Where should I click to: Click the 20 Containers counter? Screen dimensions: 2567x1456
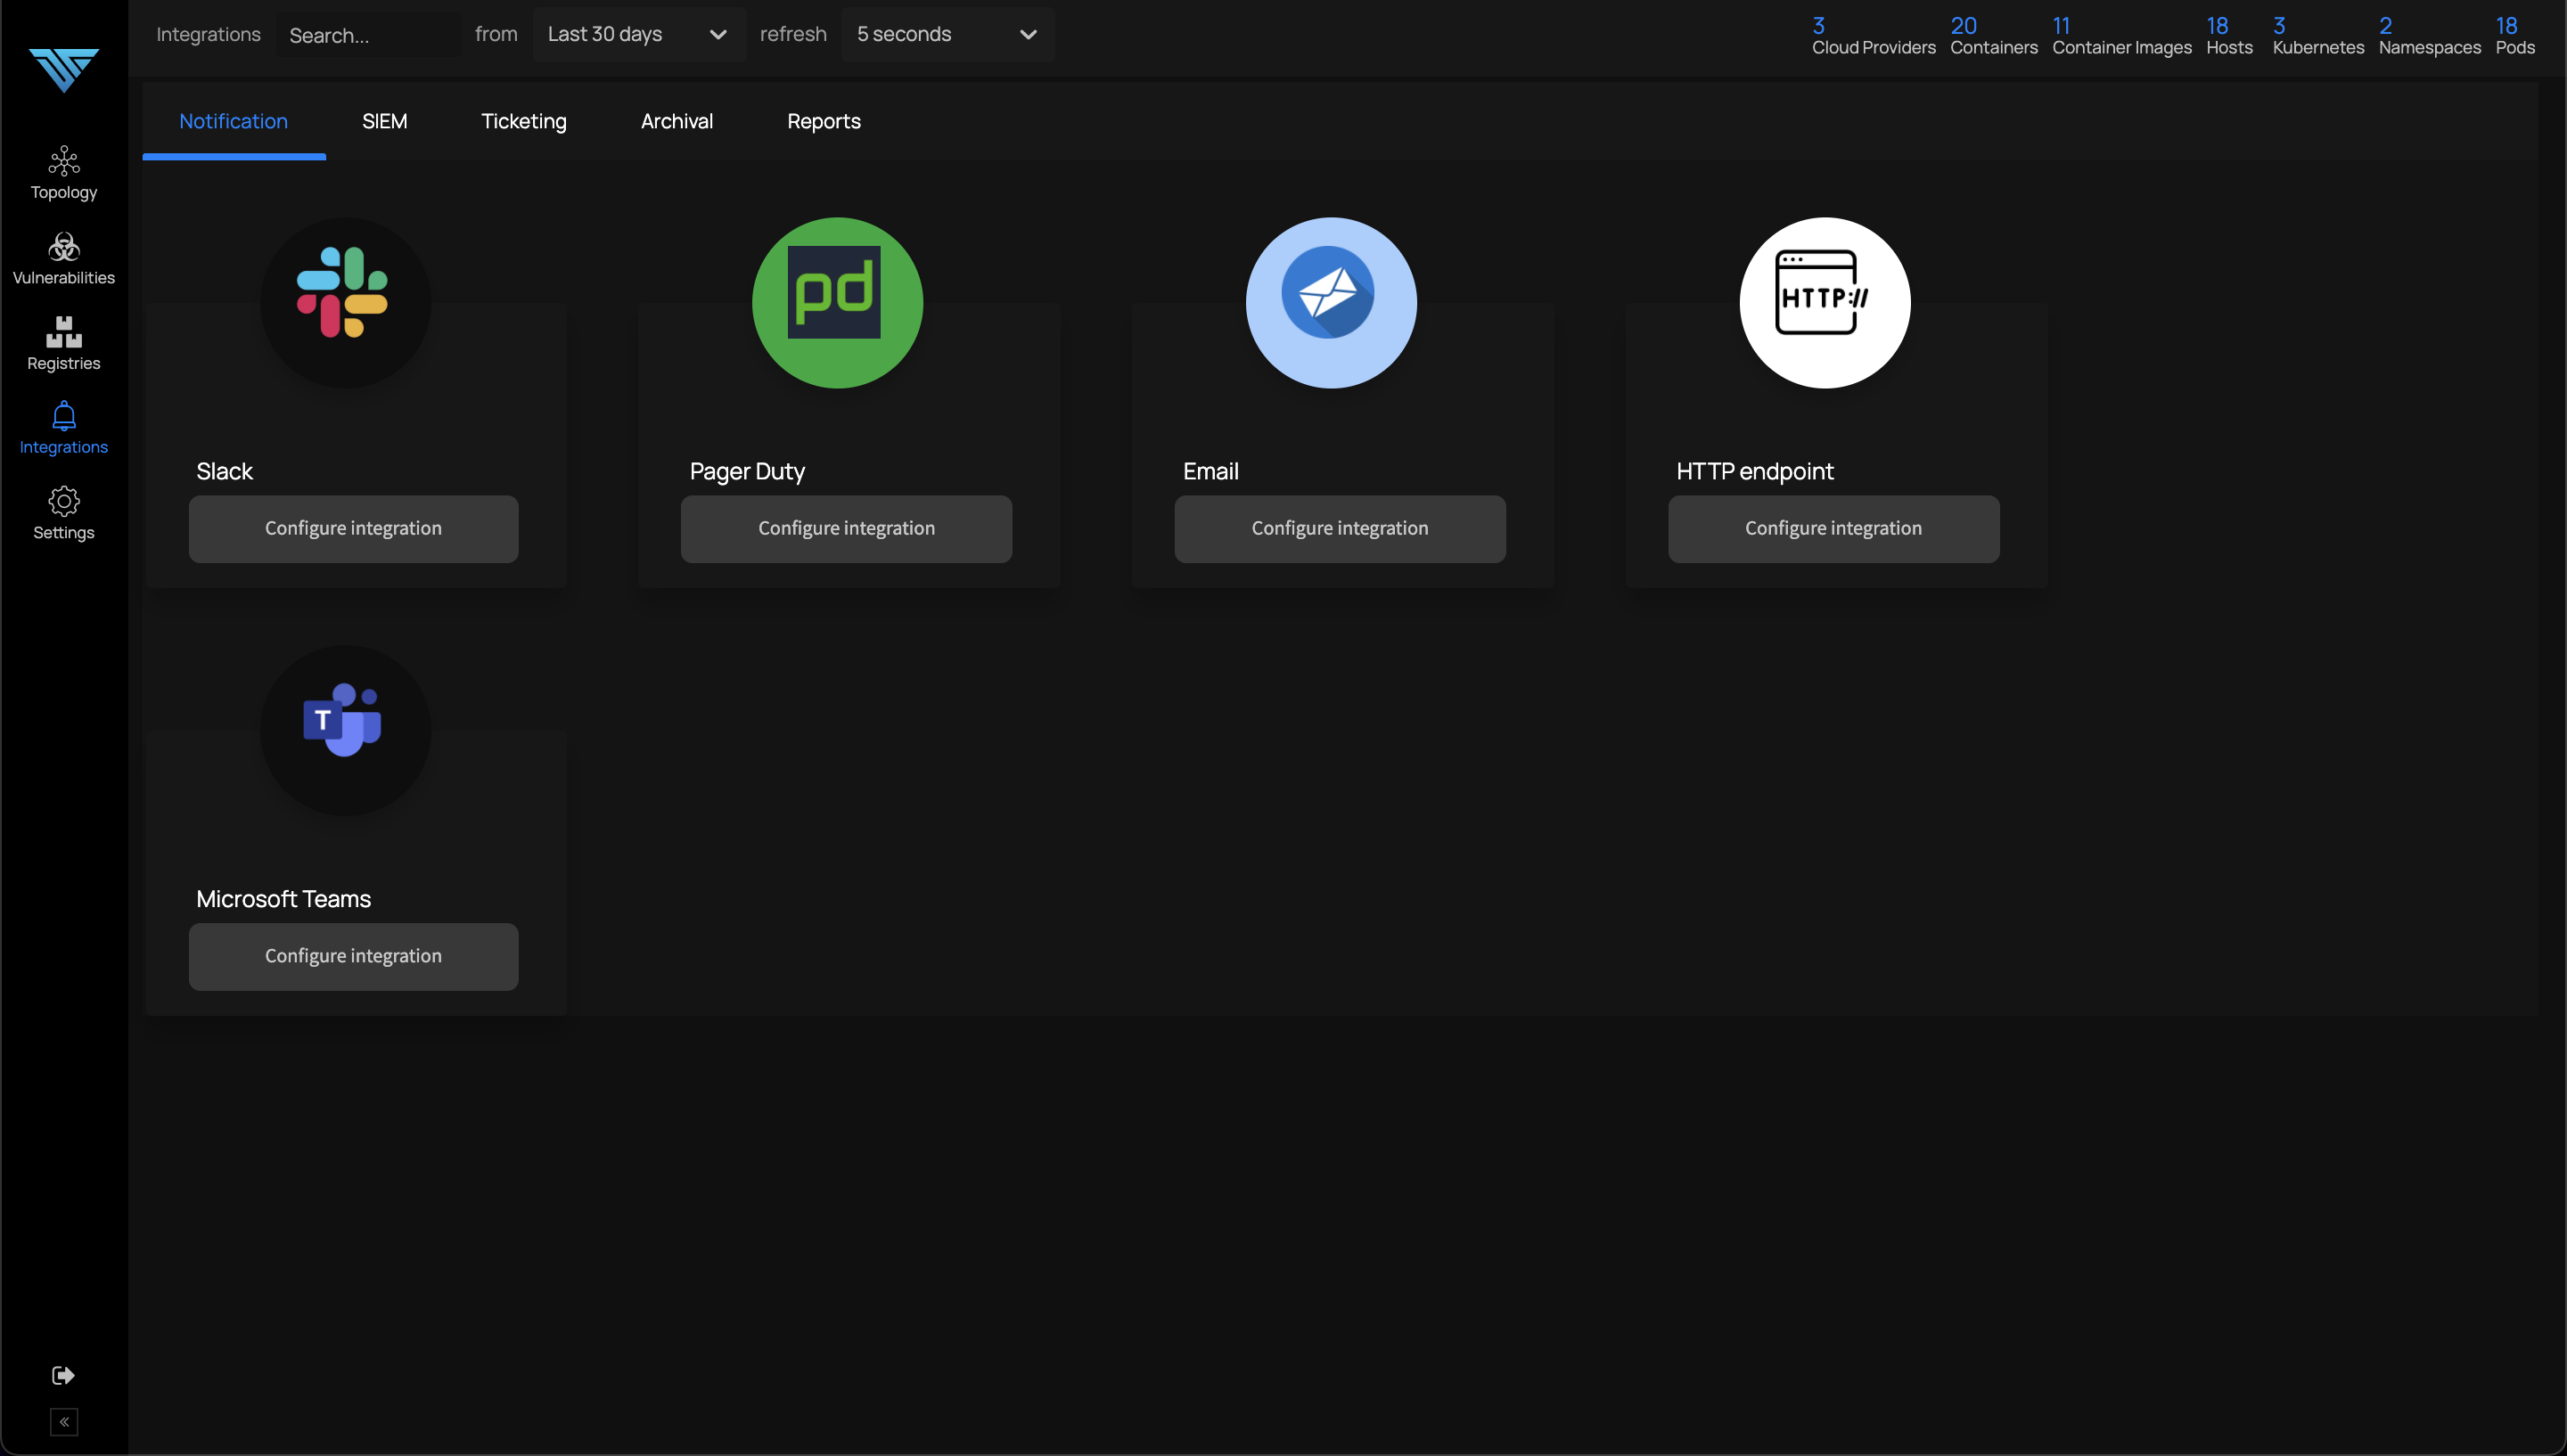coord(1993,36)
